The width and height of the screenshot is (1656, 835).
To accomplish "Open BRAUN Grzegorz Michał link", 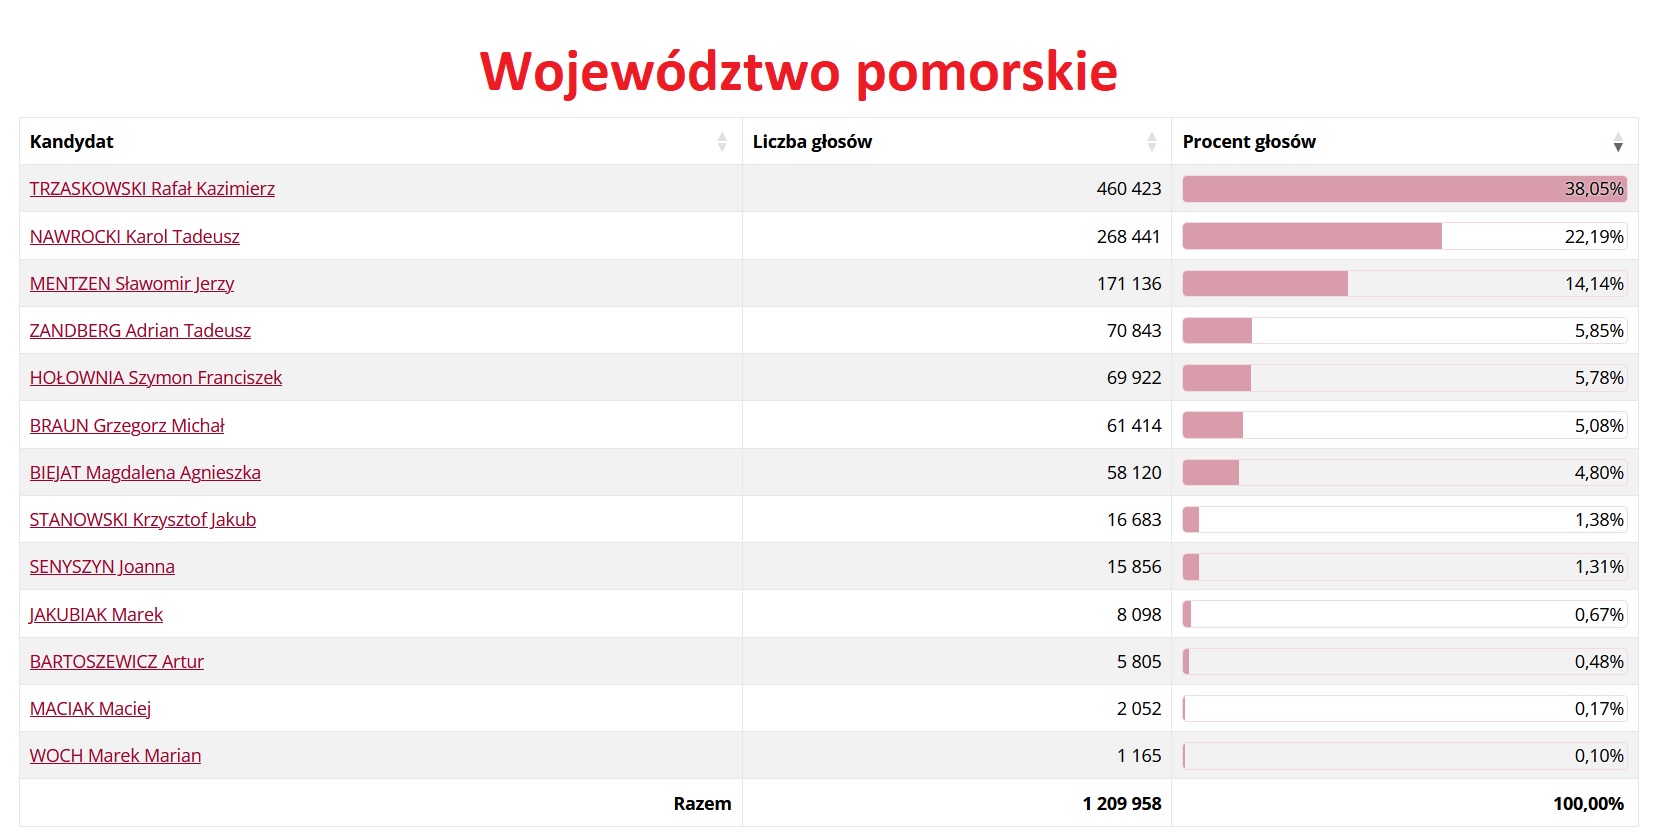I will (x=127, y=426).
